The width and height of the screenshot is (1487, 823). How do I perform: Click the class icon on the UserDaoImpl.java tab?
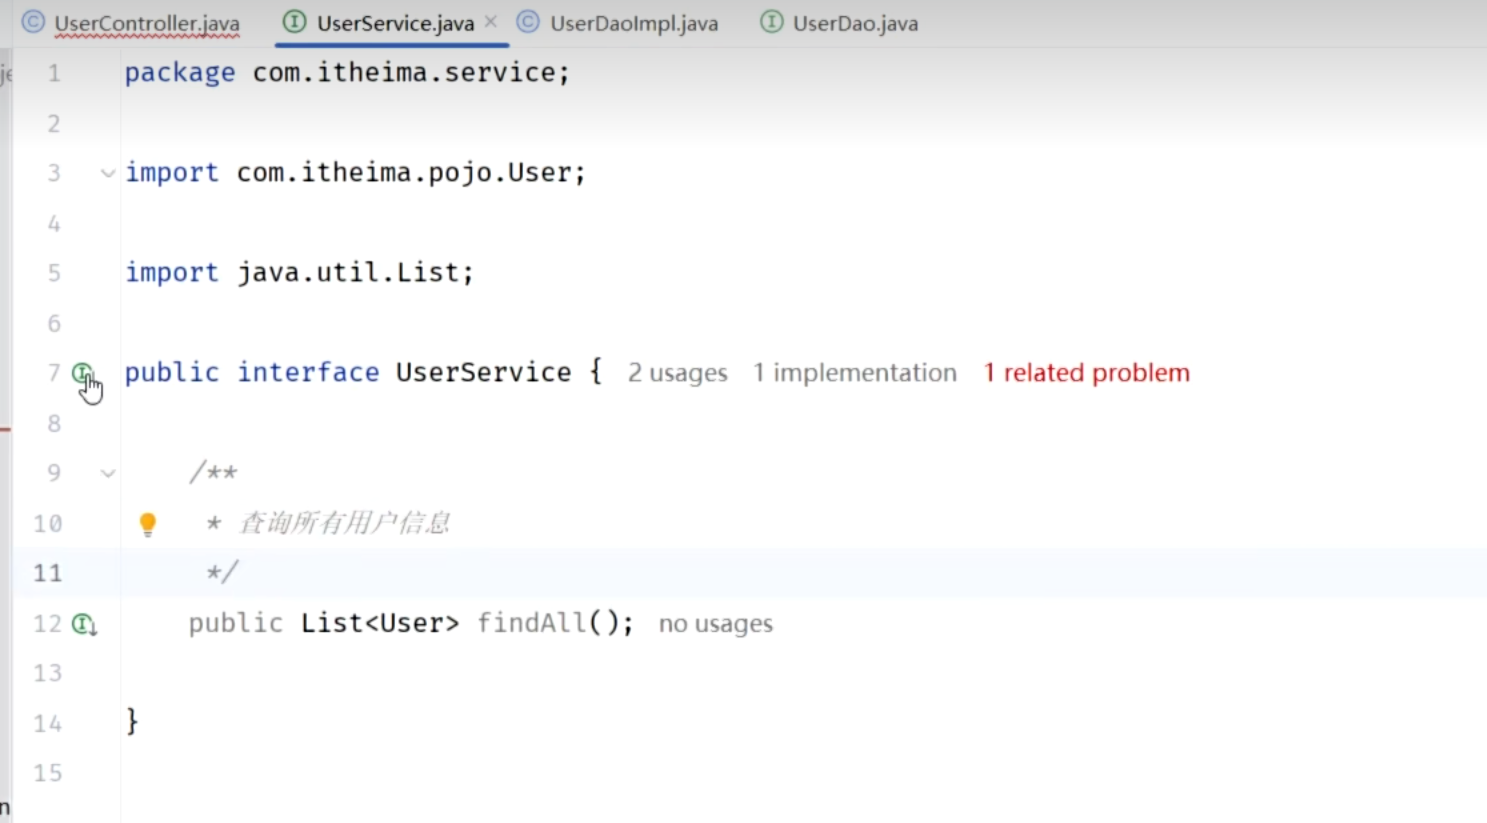pos(528,22)
